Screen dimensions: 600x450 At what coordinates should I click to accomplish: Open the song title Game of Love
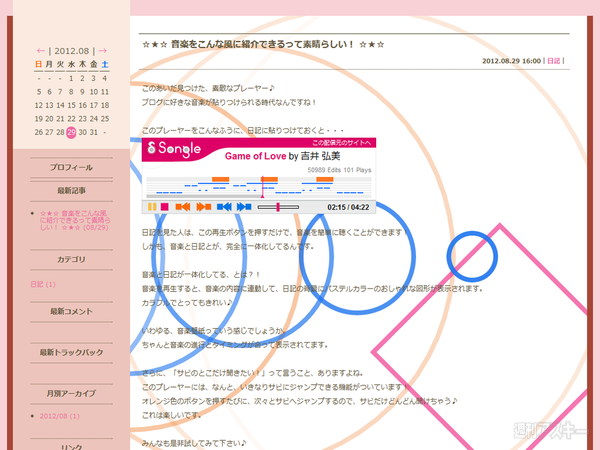click(x=255, y=156)
